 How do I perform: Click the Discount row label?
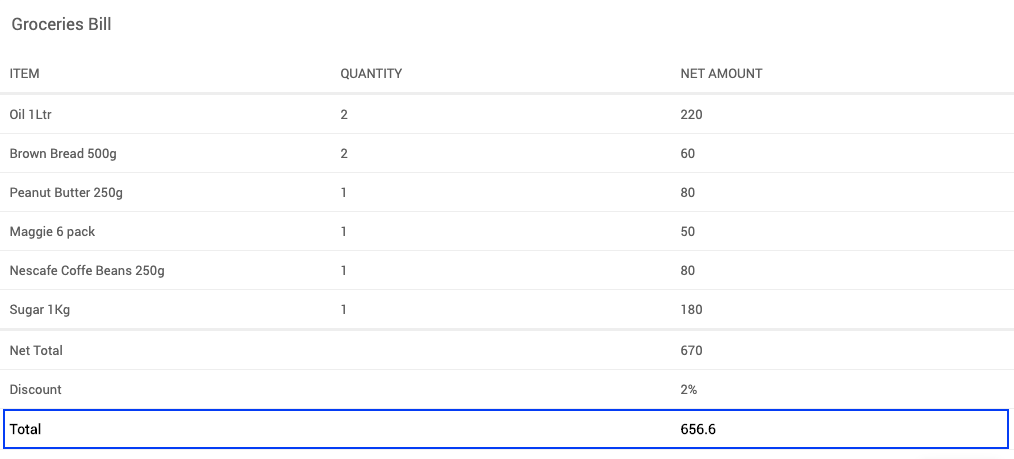click(x=35, y=390)
